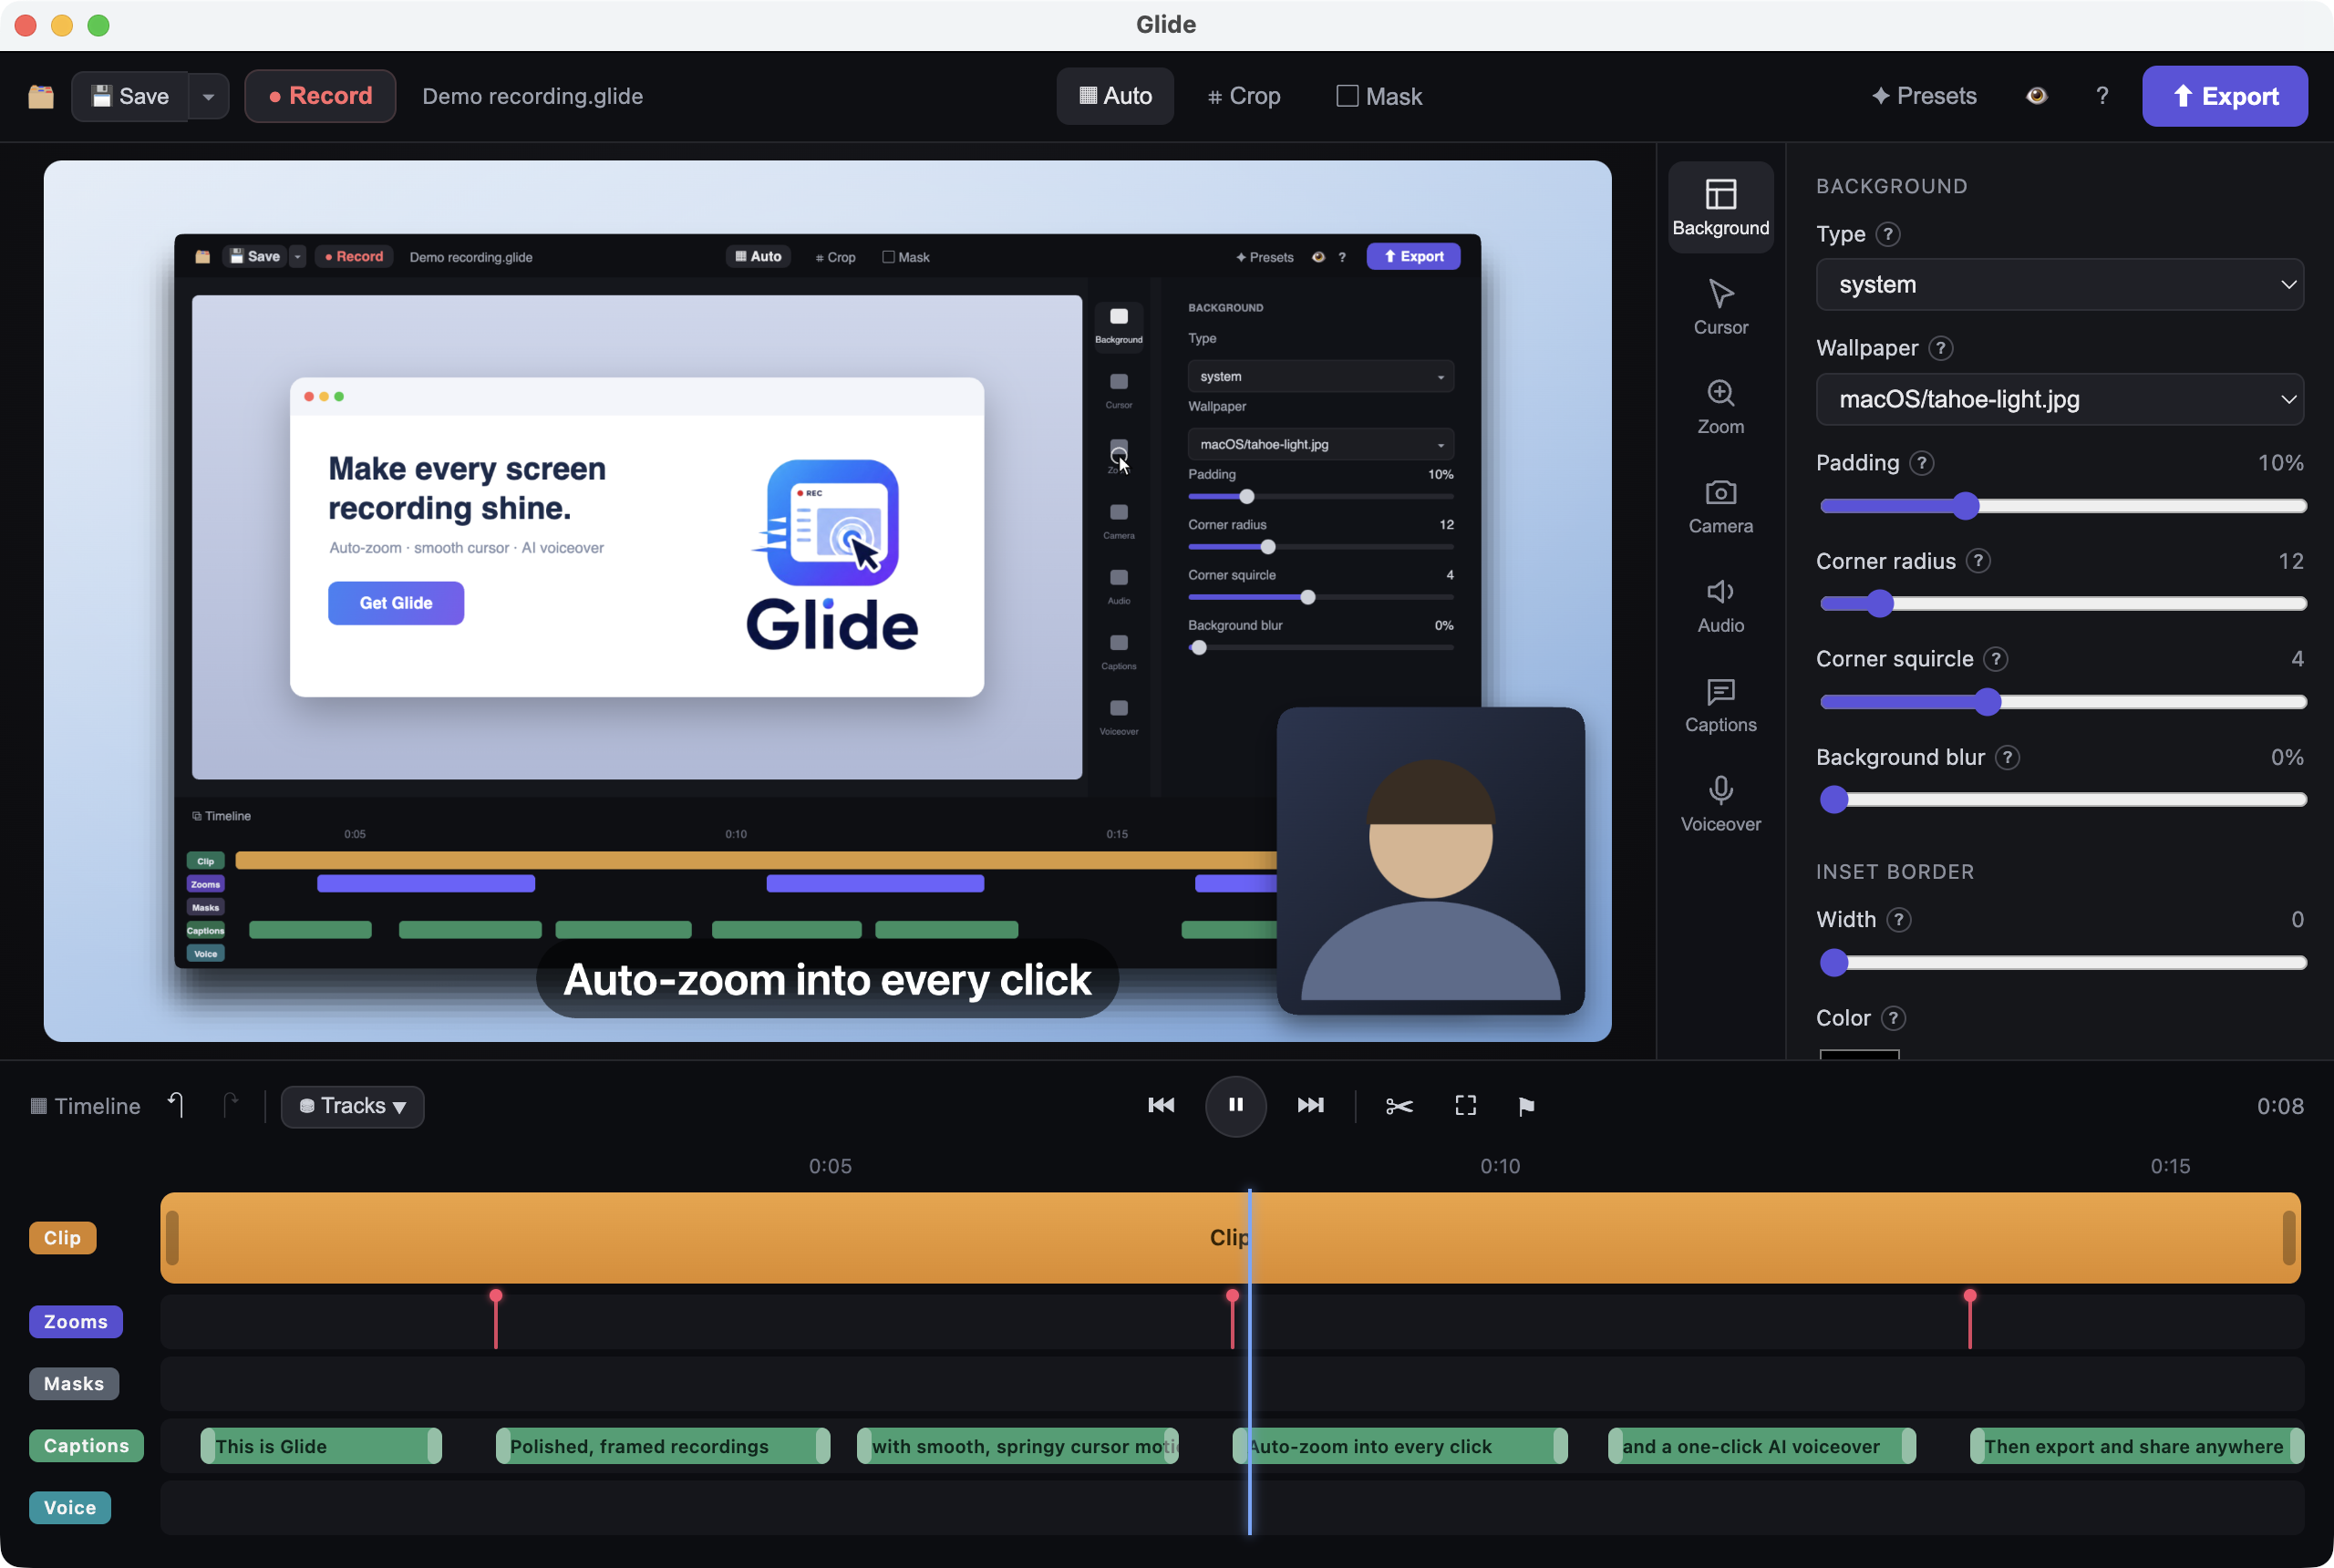The width and height of the screenshot is (2334, 1568).
Task: Open the Voiceover settings panel
Action: [1720, 804]
